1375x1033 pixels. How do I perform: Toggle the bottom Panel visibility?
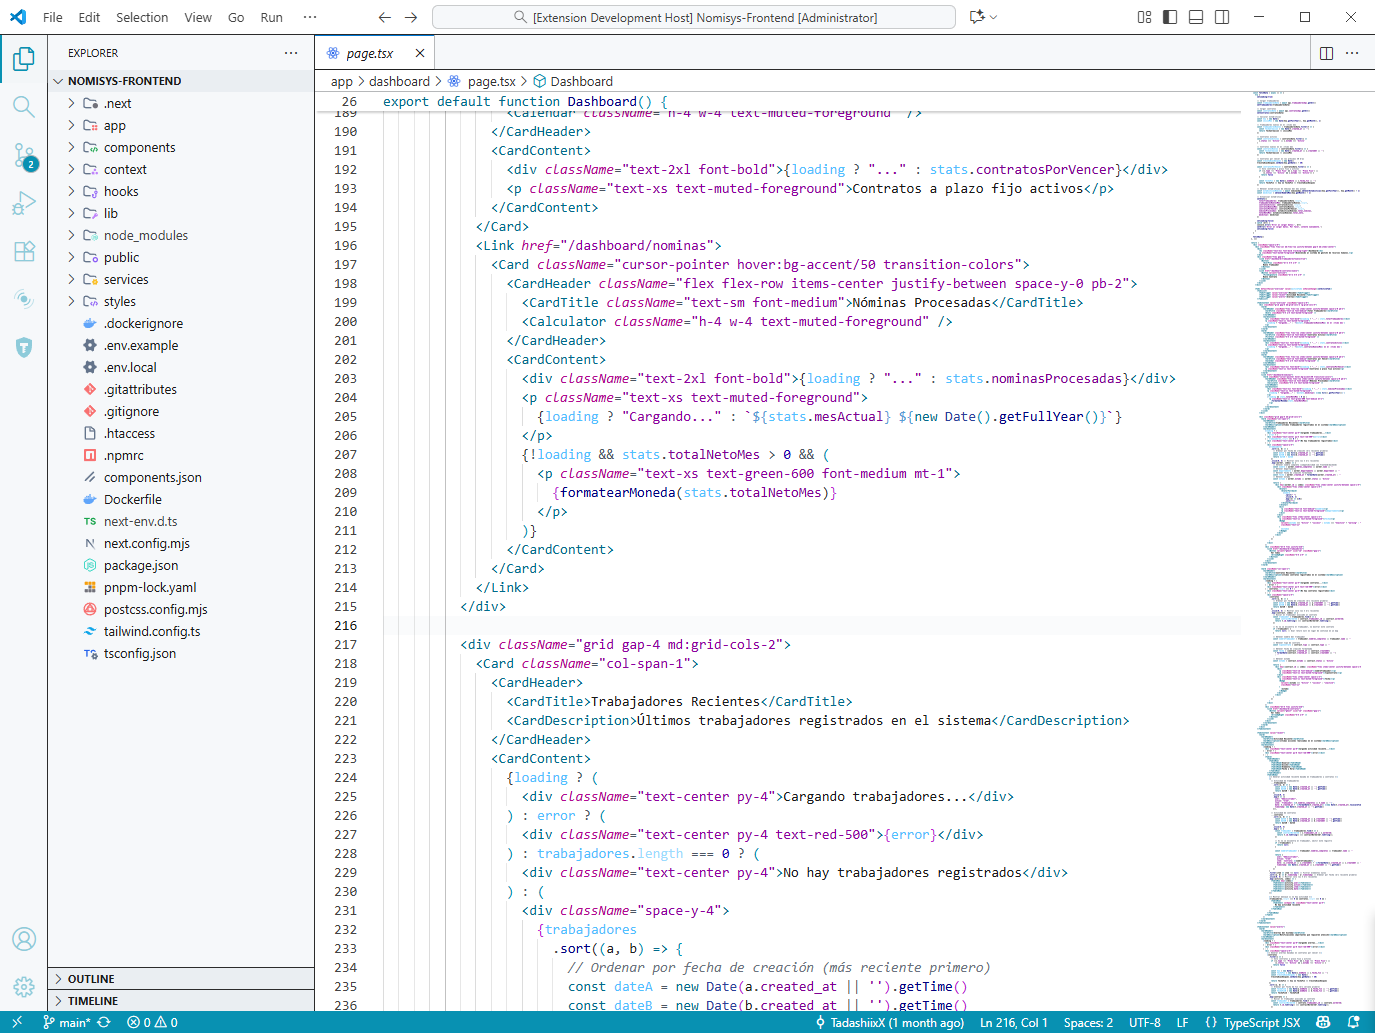click(1196, 17)
